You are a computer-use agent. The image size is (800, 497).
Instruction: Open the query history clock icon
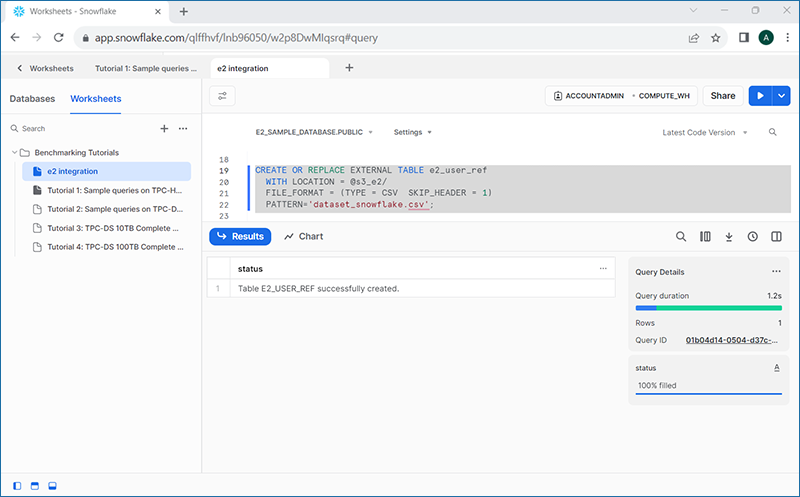coord(753,236)
